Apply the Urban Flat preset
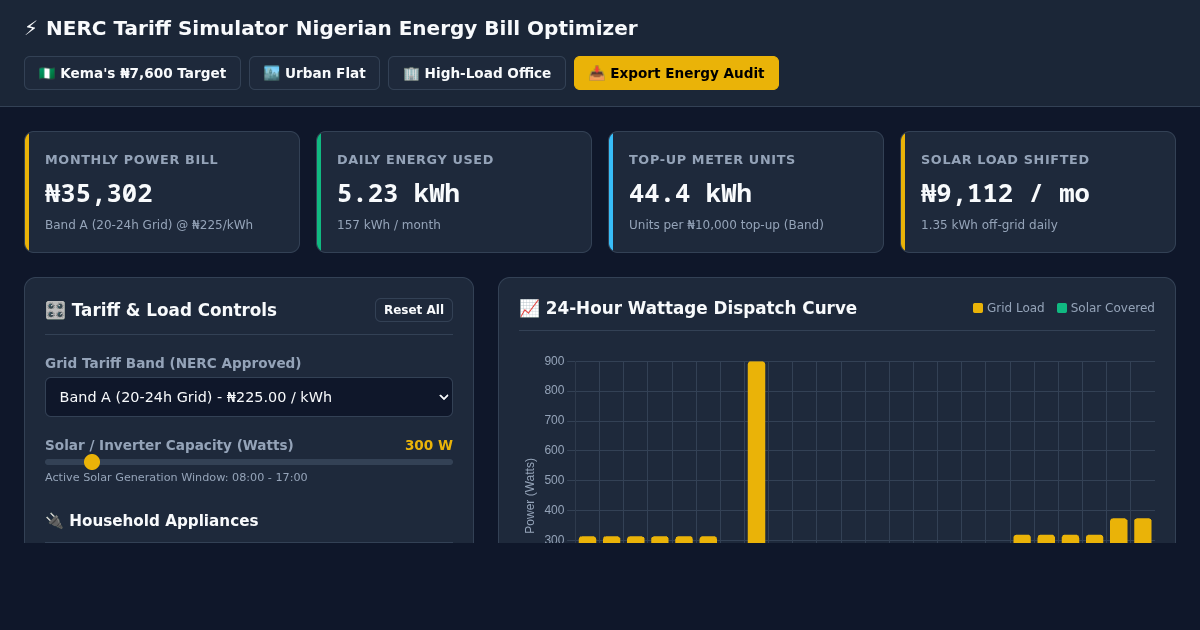This screenshot has height=630, width=1200. pyautogui.click(x=314, y=73)
